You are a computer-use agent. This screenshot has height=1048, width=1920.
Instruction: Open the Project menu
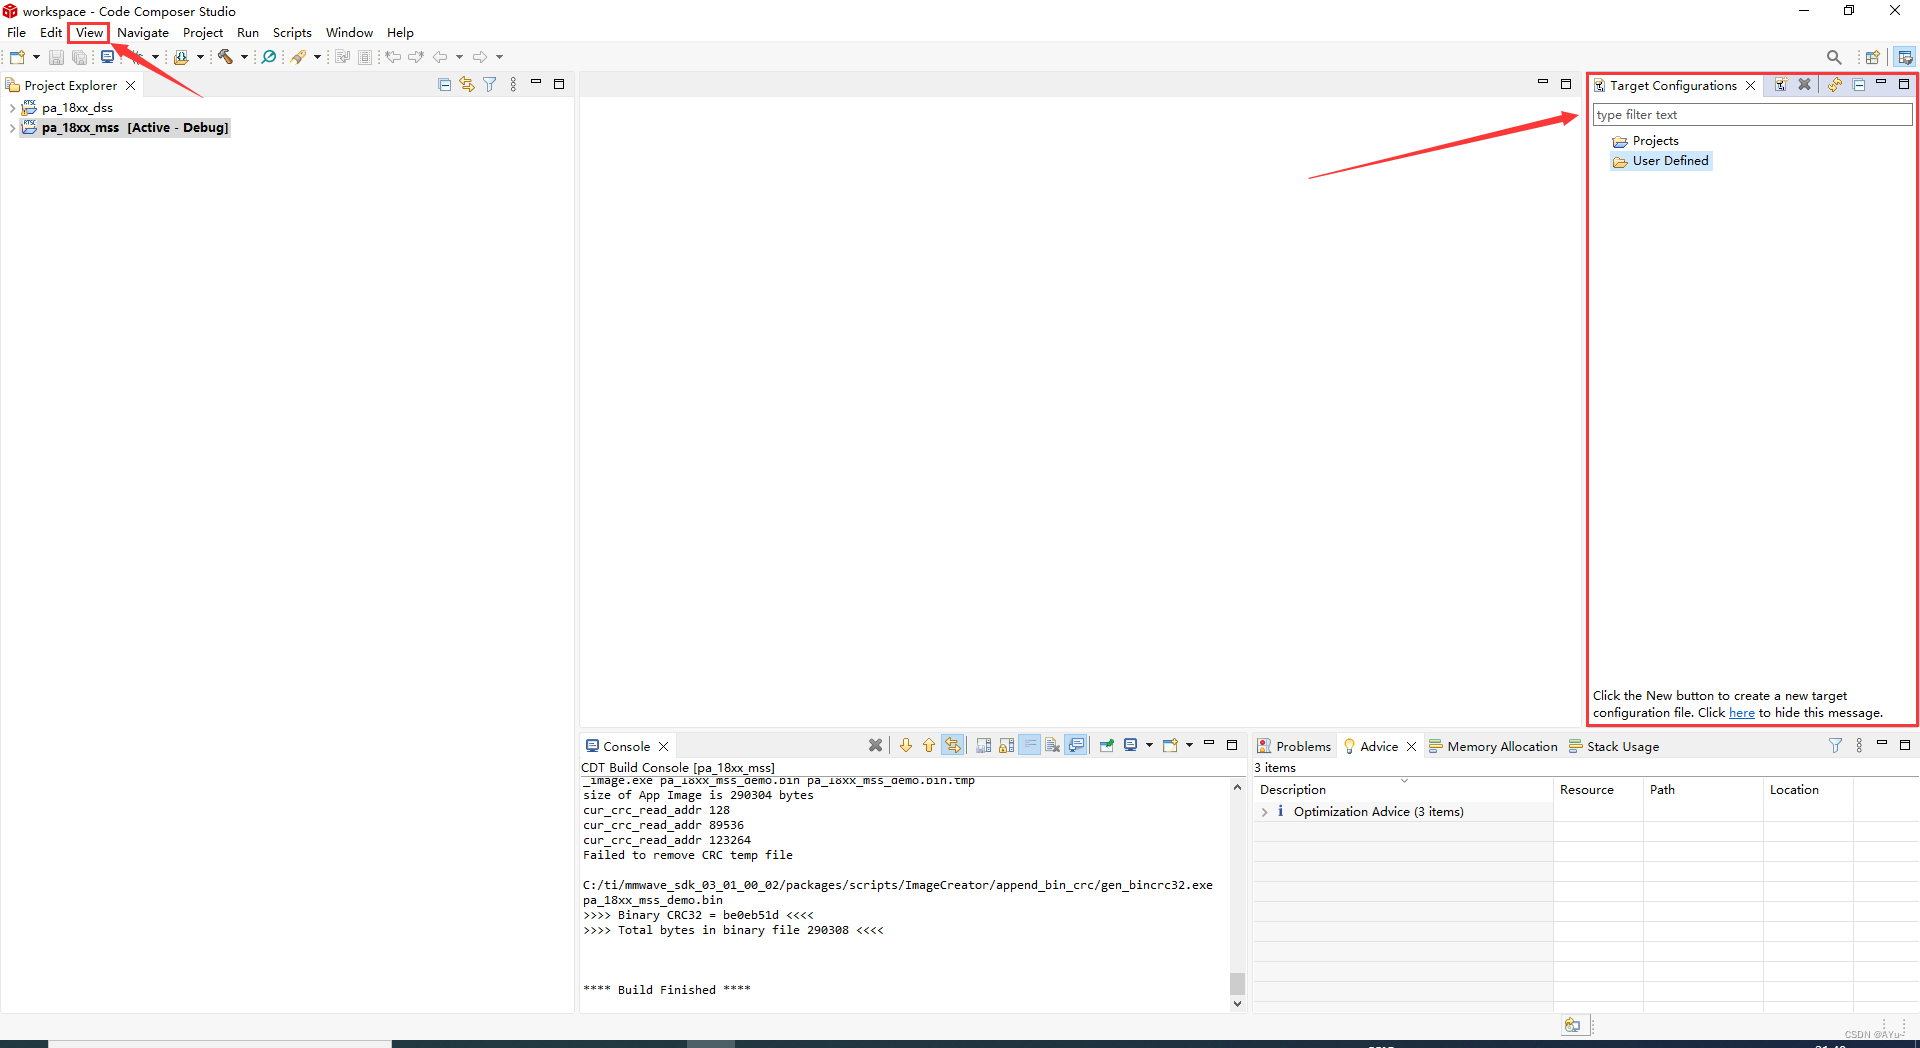point(203,33)
